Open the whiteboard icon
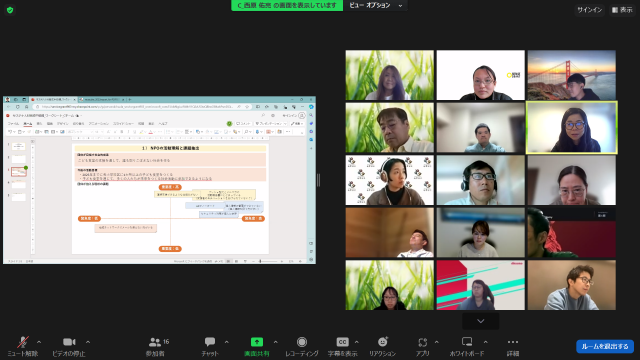This screenshot has width=640, height=360. coord(467,342)
